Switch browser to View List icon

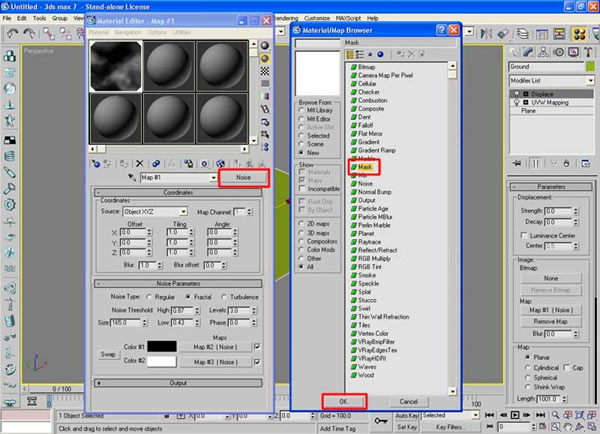360,54
